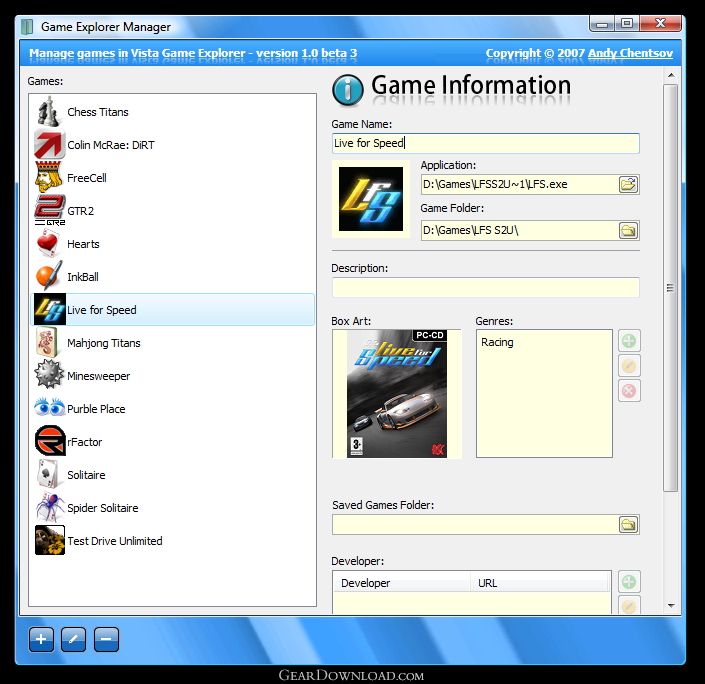705x684 pixels.
Task: Open the Andy Chentsov link
Action: click(x=630, y=53)
